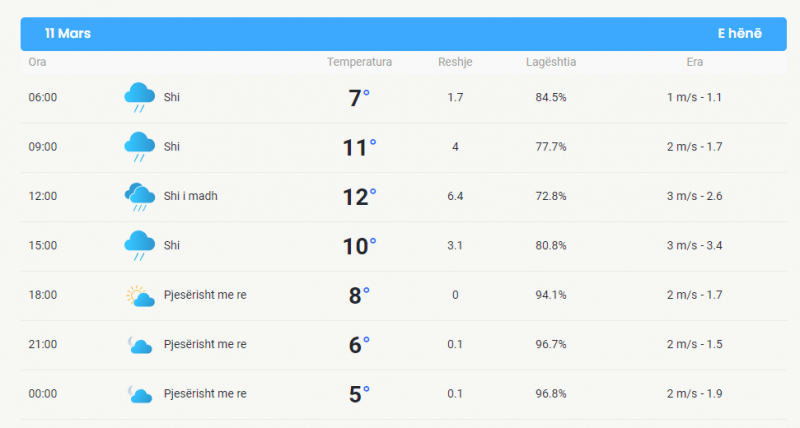Screen dimensions: 800x428
Task: Click the Era column header
Action: [694, 62]
